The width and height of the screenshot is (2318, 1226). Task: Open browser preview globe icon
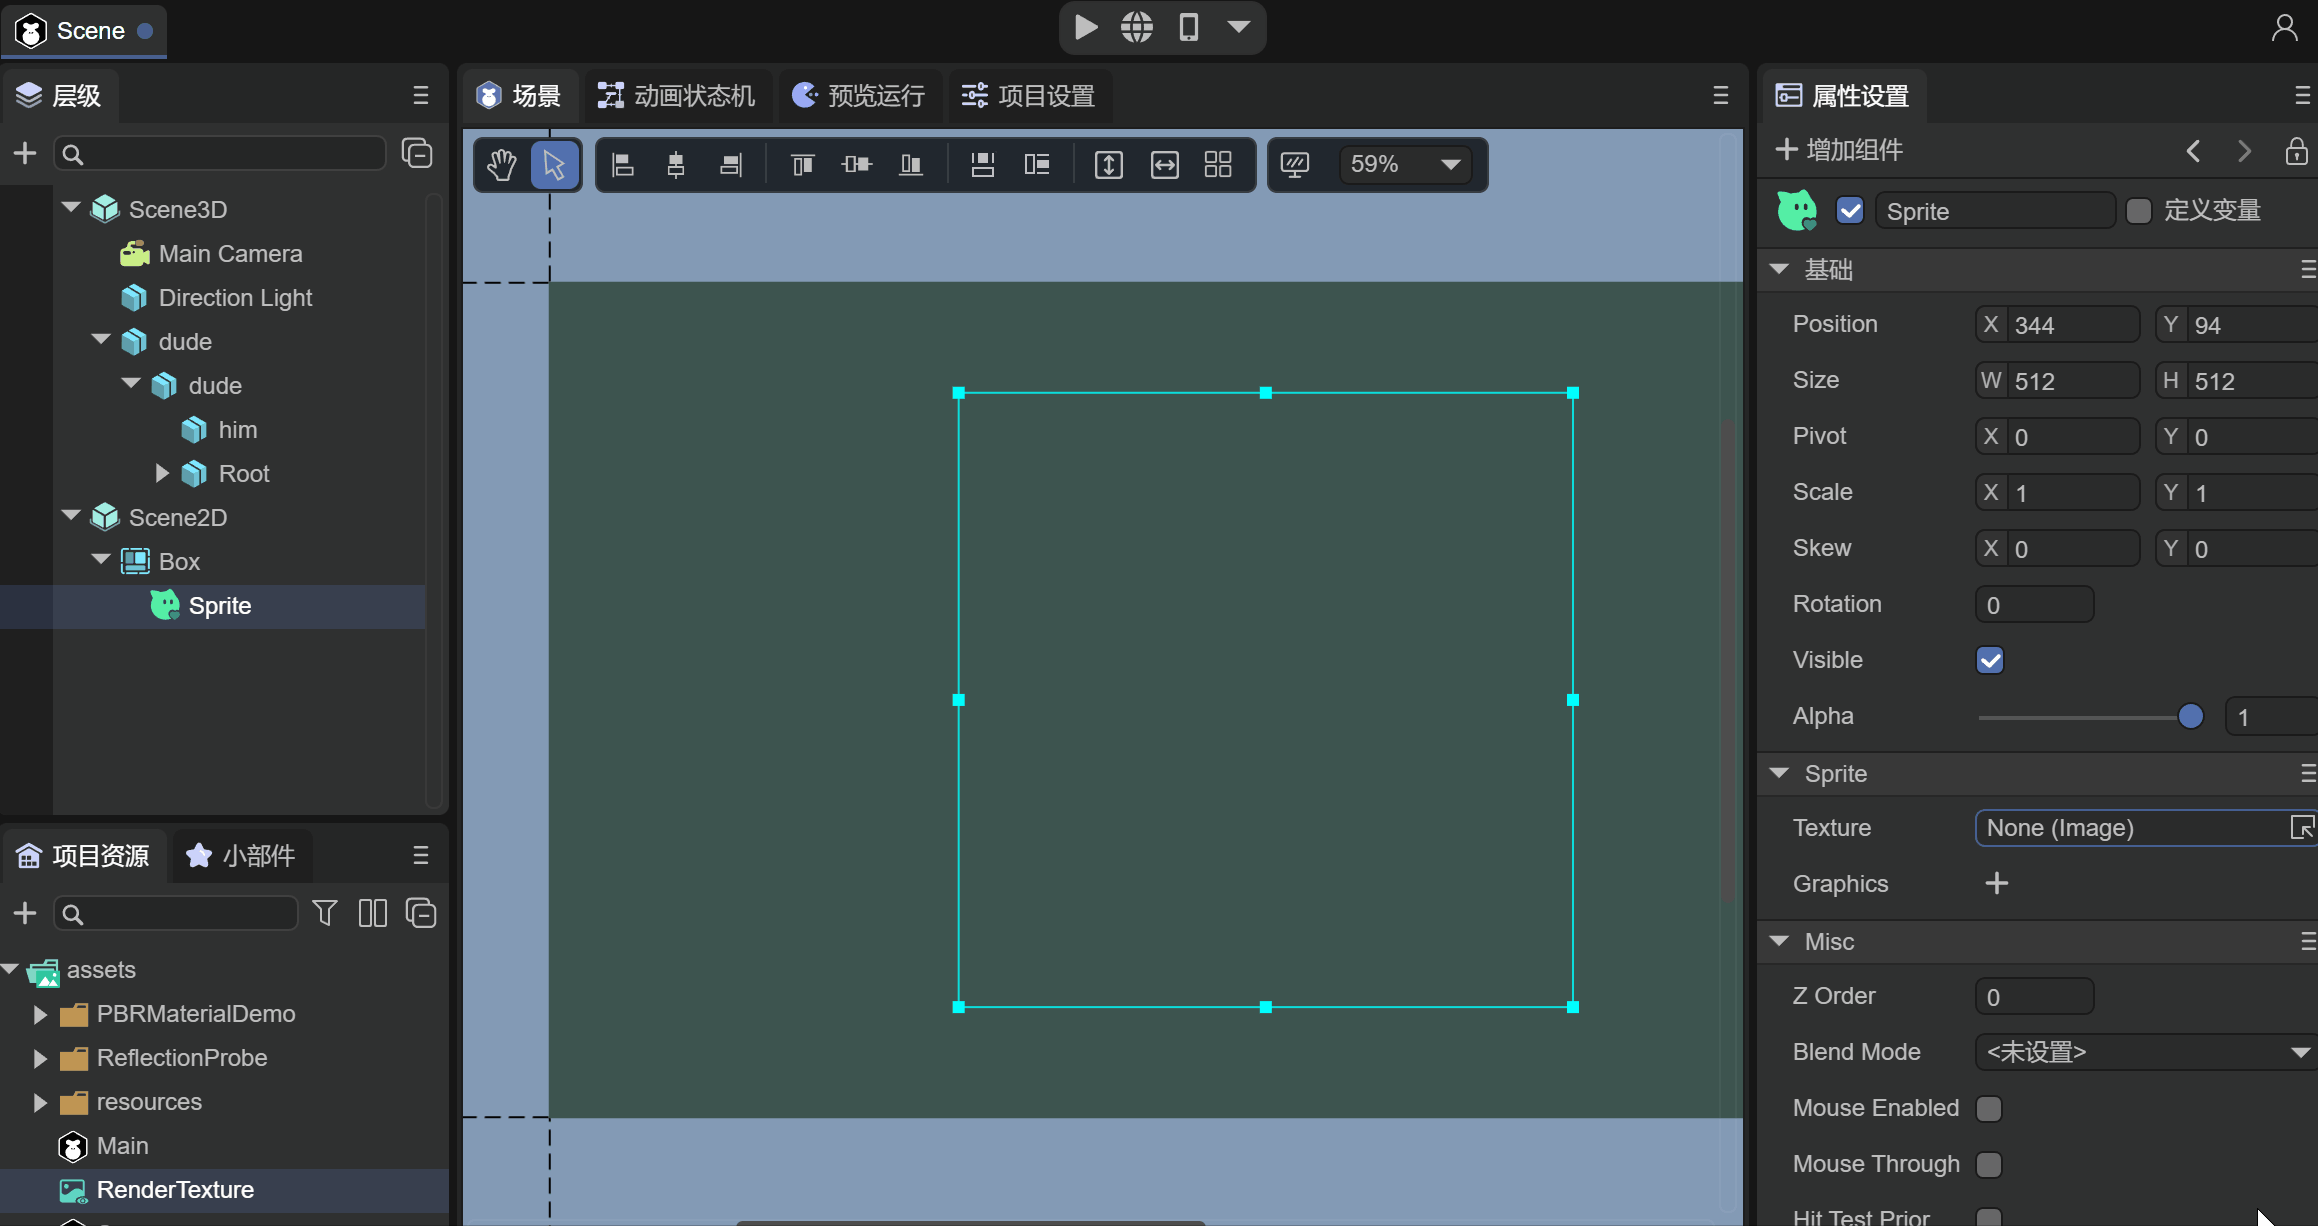click(1137, 27)
